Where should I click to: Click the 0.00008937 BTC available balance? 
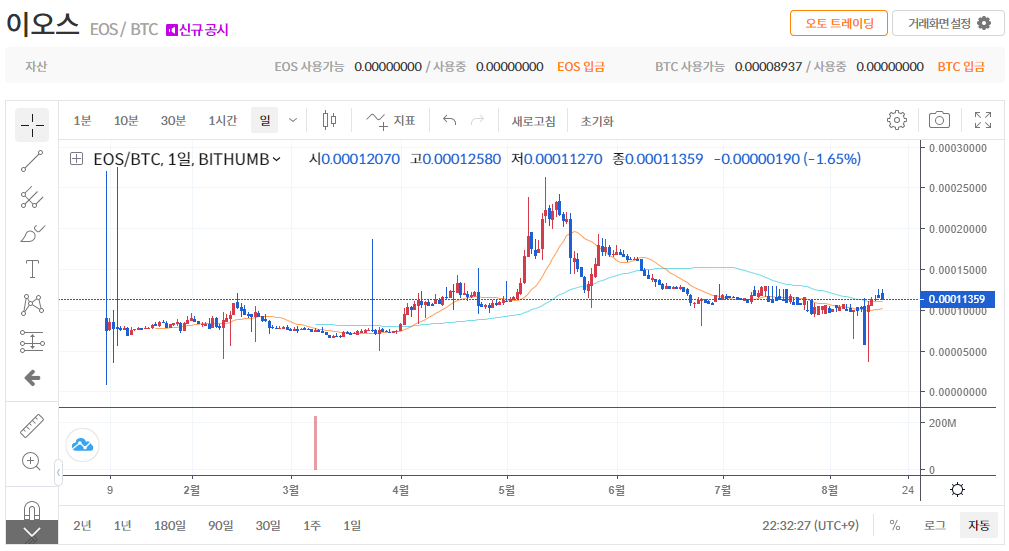(768, 66)
